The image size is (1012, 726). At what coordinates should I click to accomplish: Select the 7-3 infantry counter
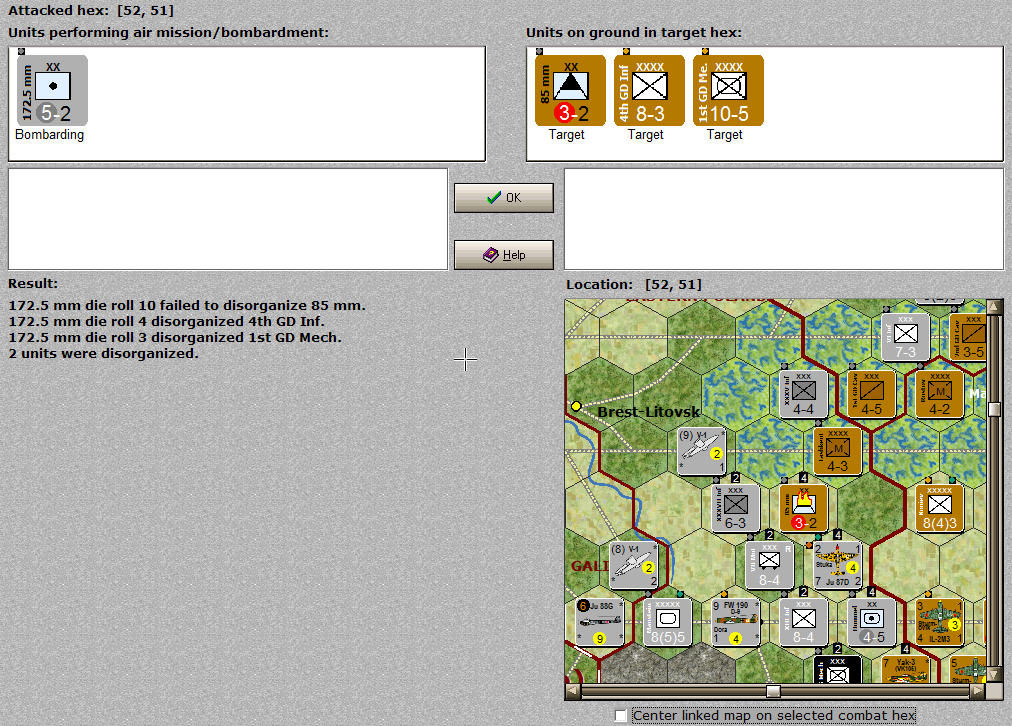point(906,337)
